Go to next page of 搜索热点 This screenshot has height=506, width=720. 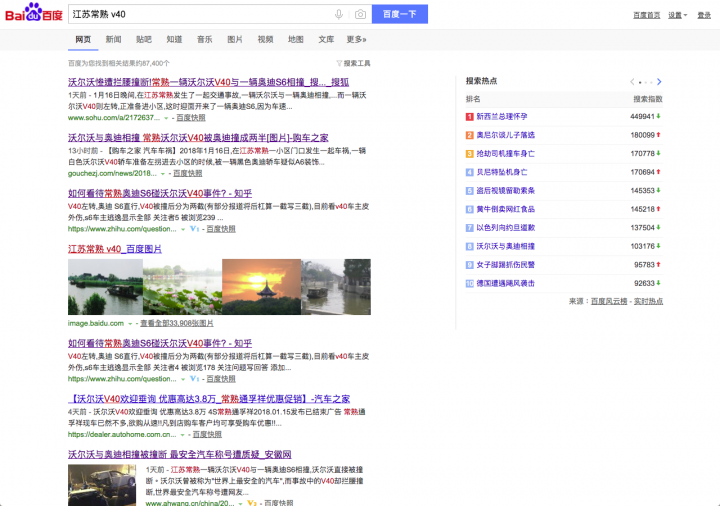659,82
